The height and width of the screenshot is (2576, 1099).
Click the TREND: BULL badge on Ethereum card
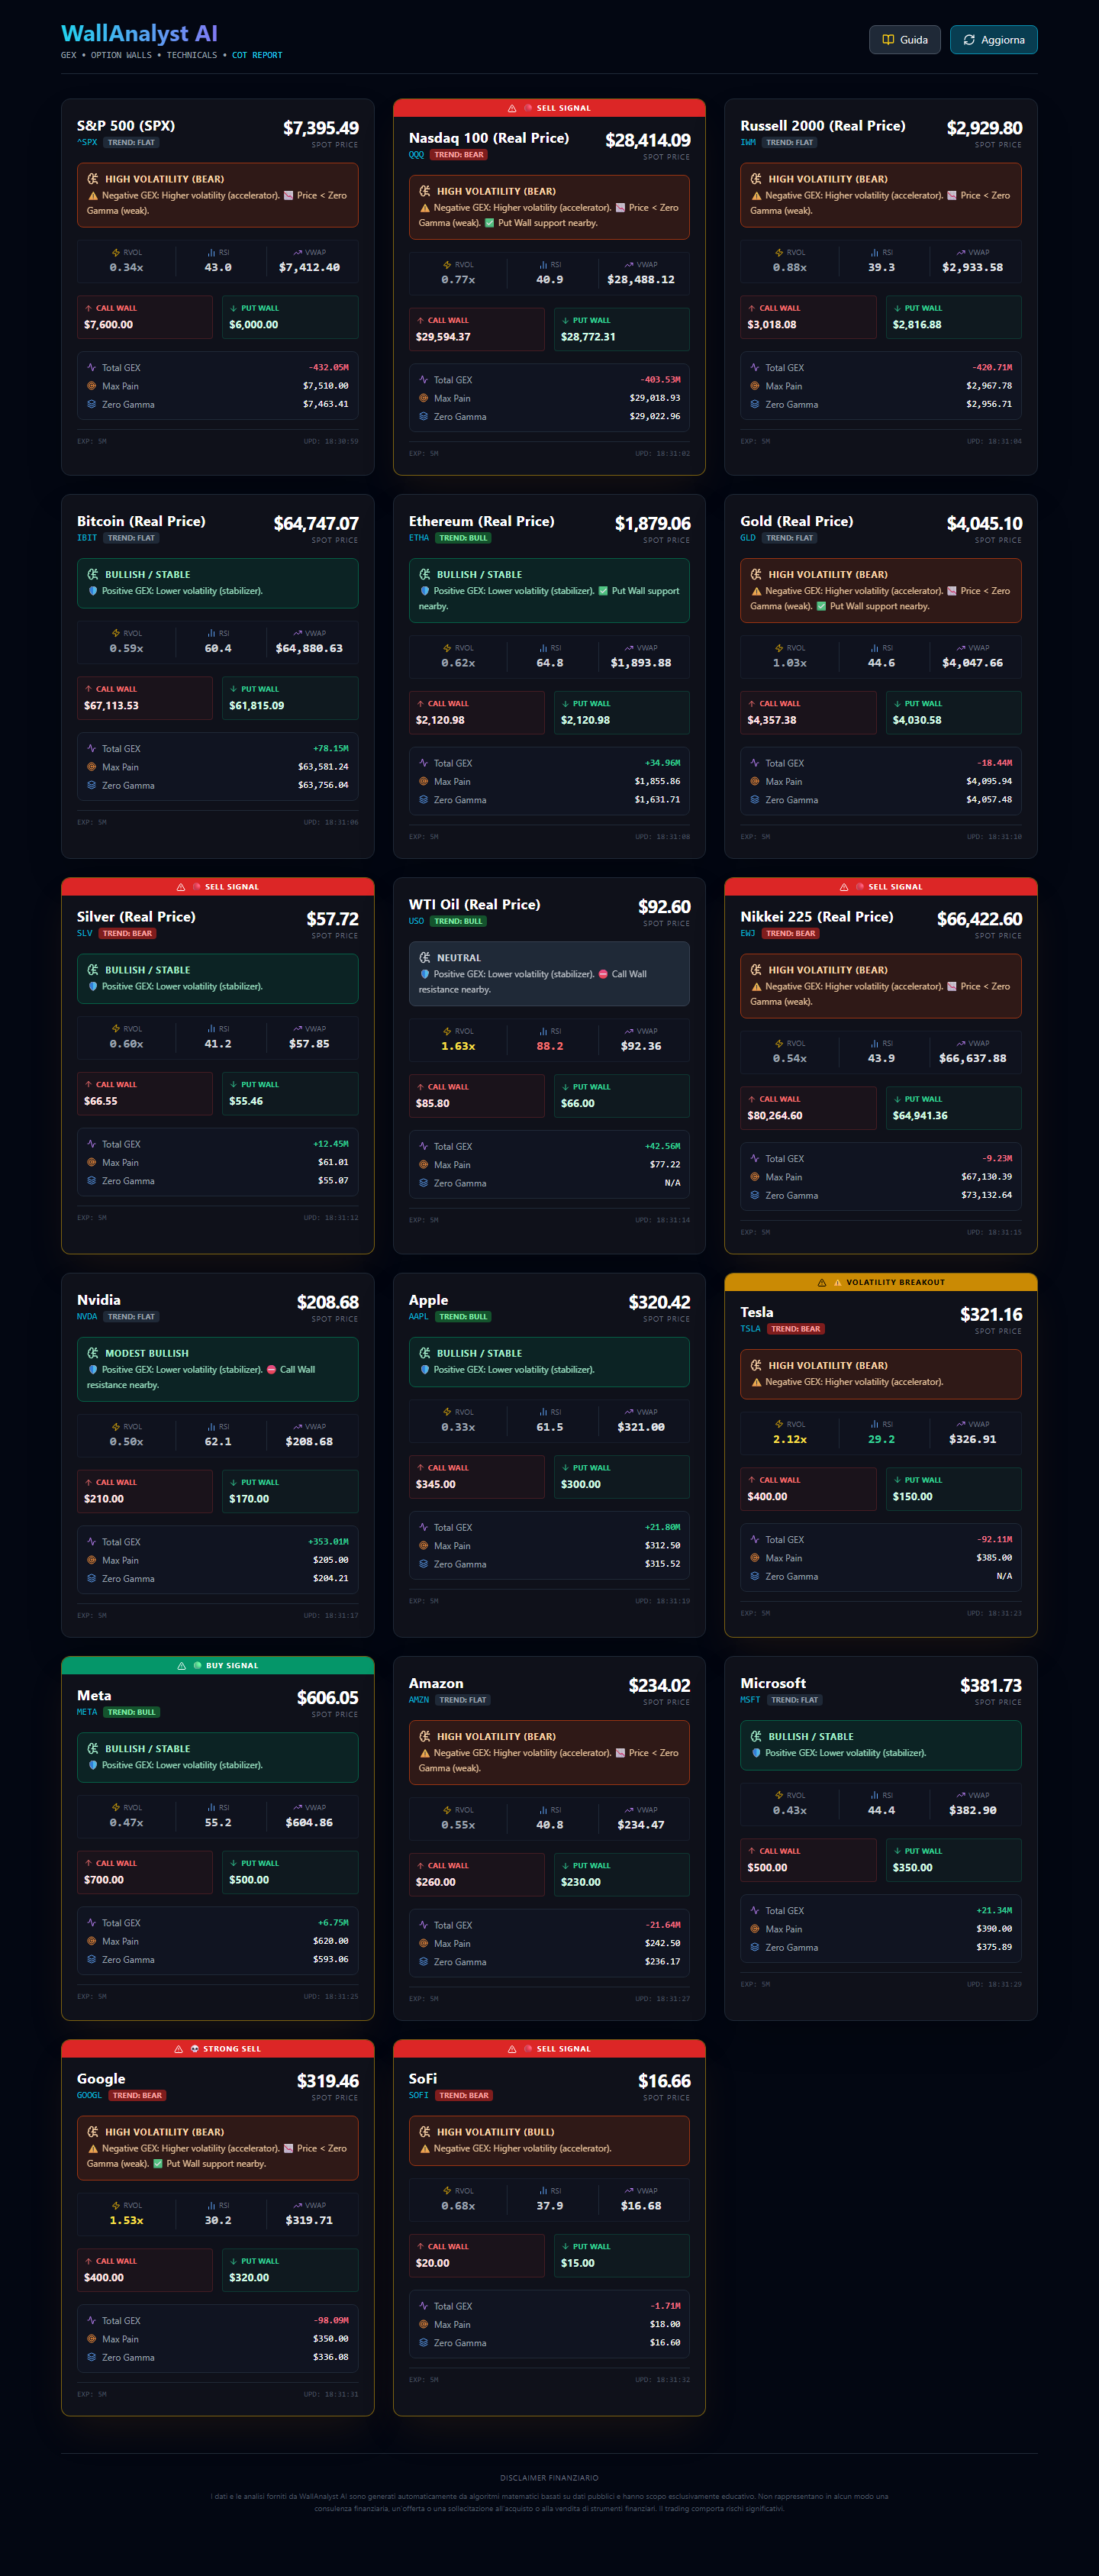click(x=463, y=538)
